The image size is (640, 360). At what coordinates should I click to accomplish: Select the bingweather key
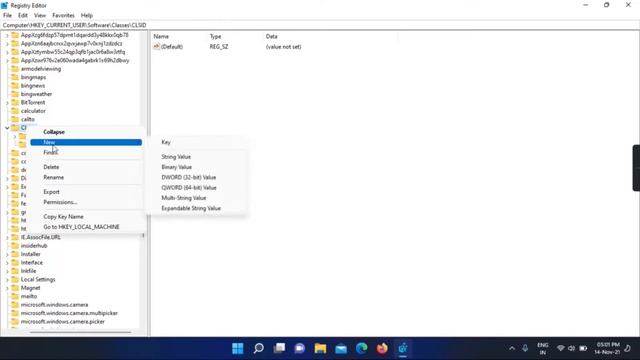click(x=36, y=94)
